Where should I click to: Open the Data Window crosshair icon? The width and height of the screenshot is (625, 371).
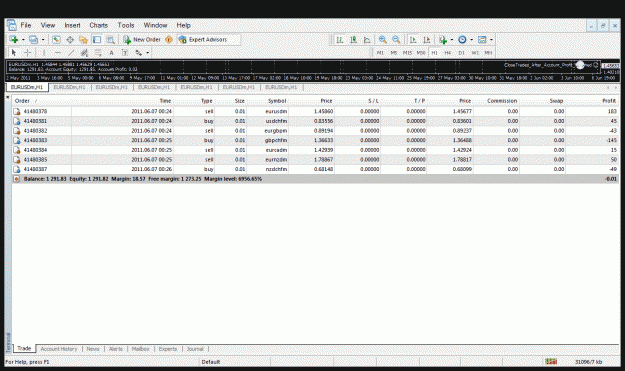point(70,39)
